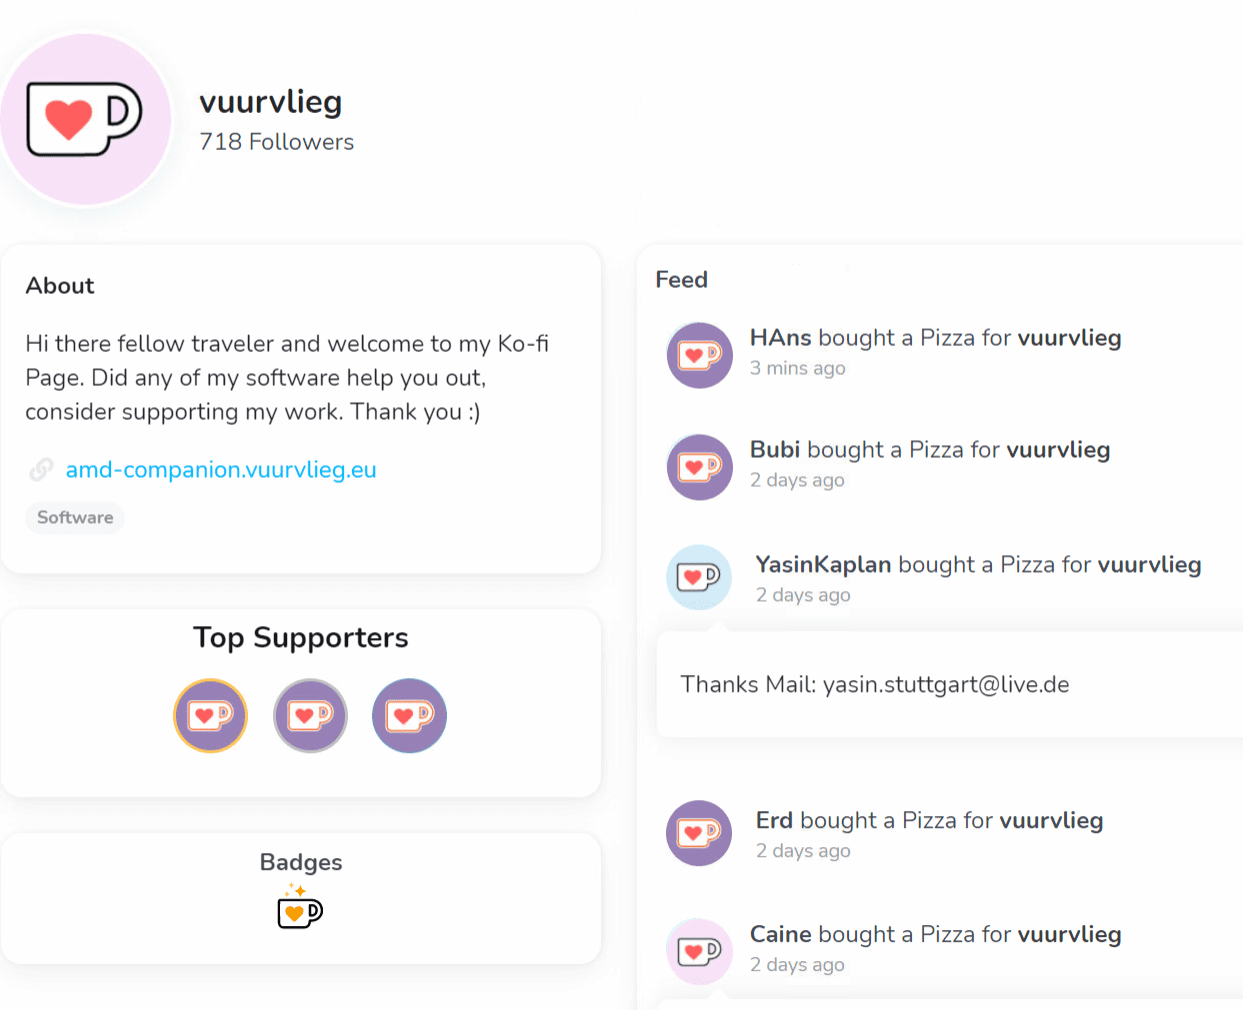Click Caine's pink supporter avatar
Screen dimensions: 1243x1010
(x=699, y=951)
